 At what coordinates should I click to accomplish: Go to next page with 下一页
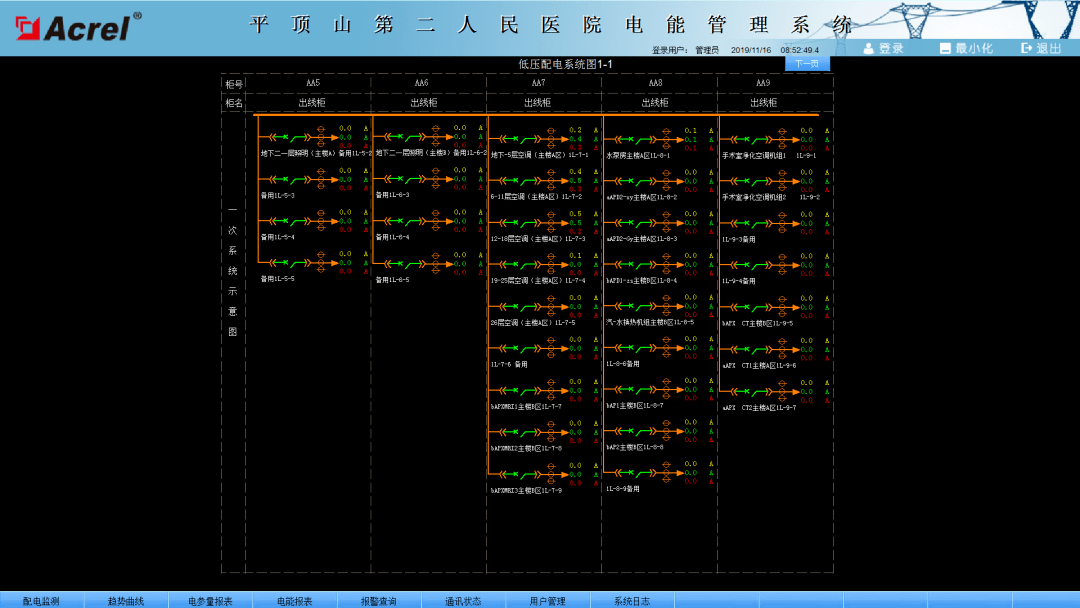point(807,64)
